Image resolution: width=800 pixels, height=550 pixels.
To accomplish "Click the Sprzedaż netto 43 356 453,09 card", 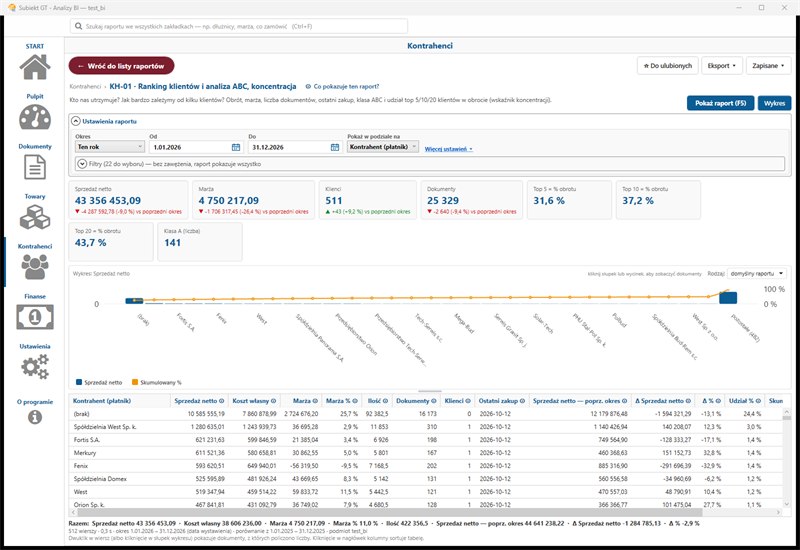I will pos(129,200).
